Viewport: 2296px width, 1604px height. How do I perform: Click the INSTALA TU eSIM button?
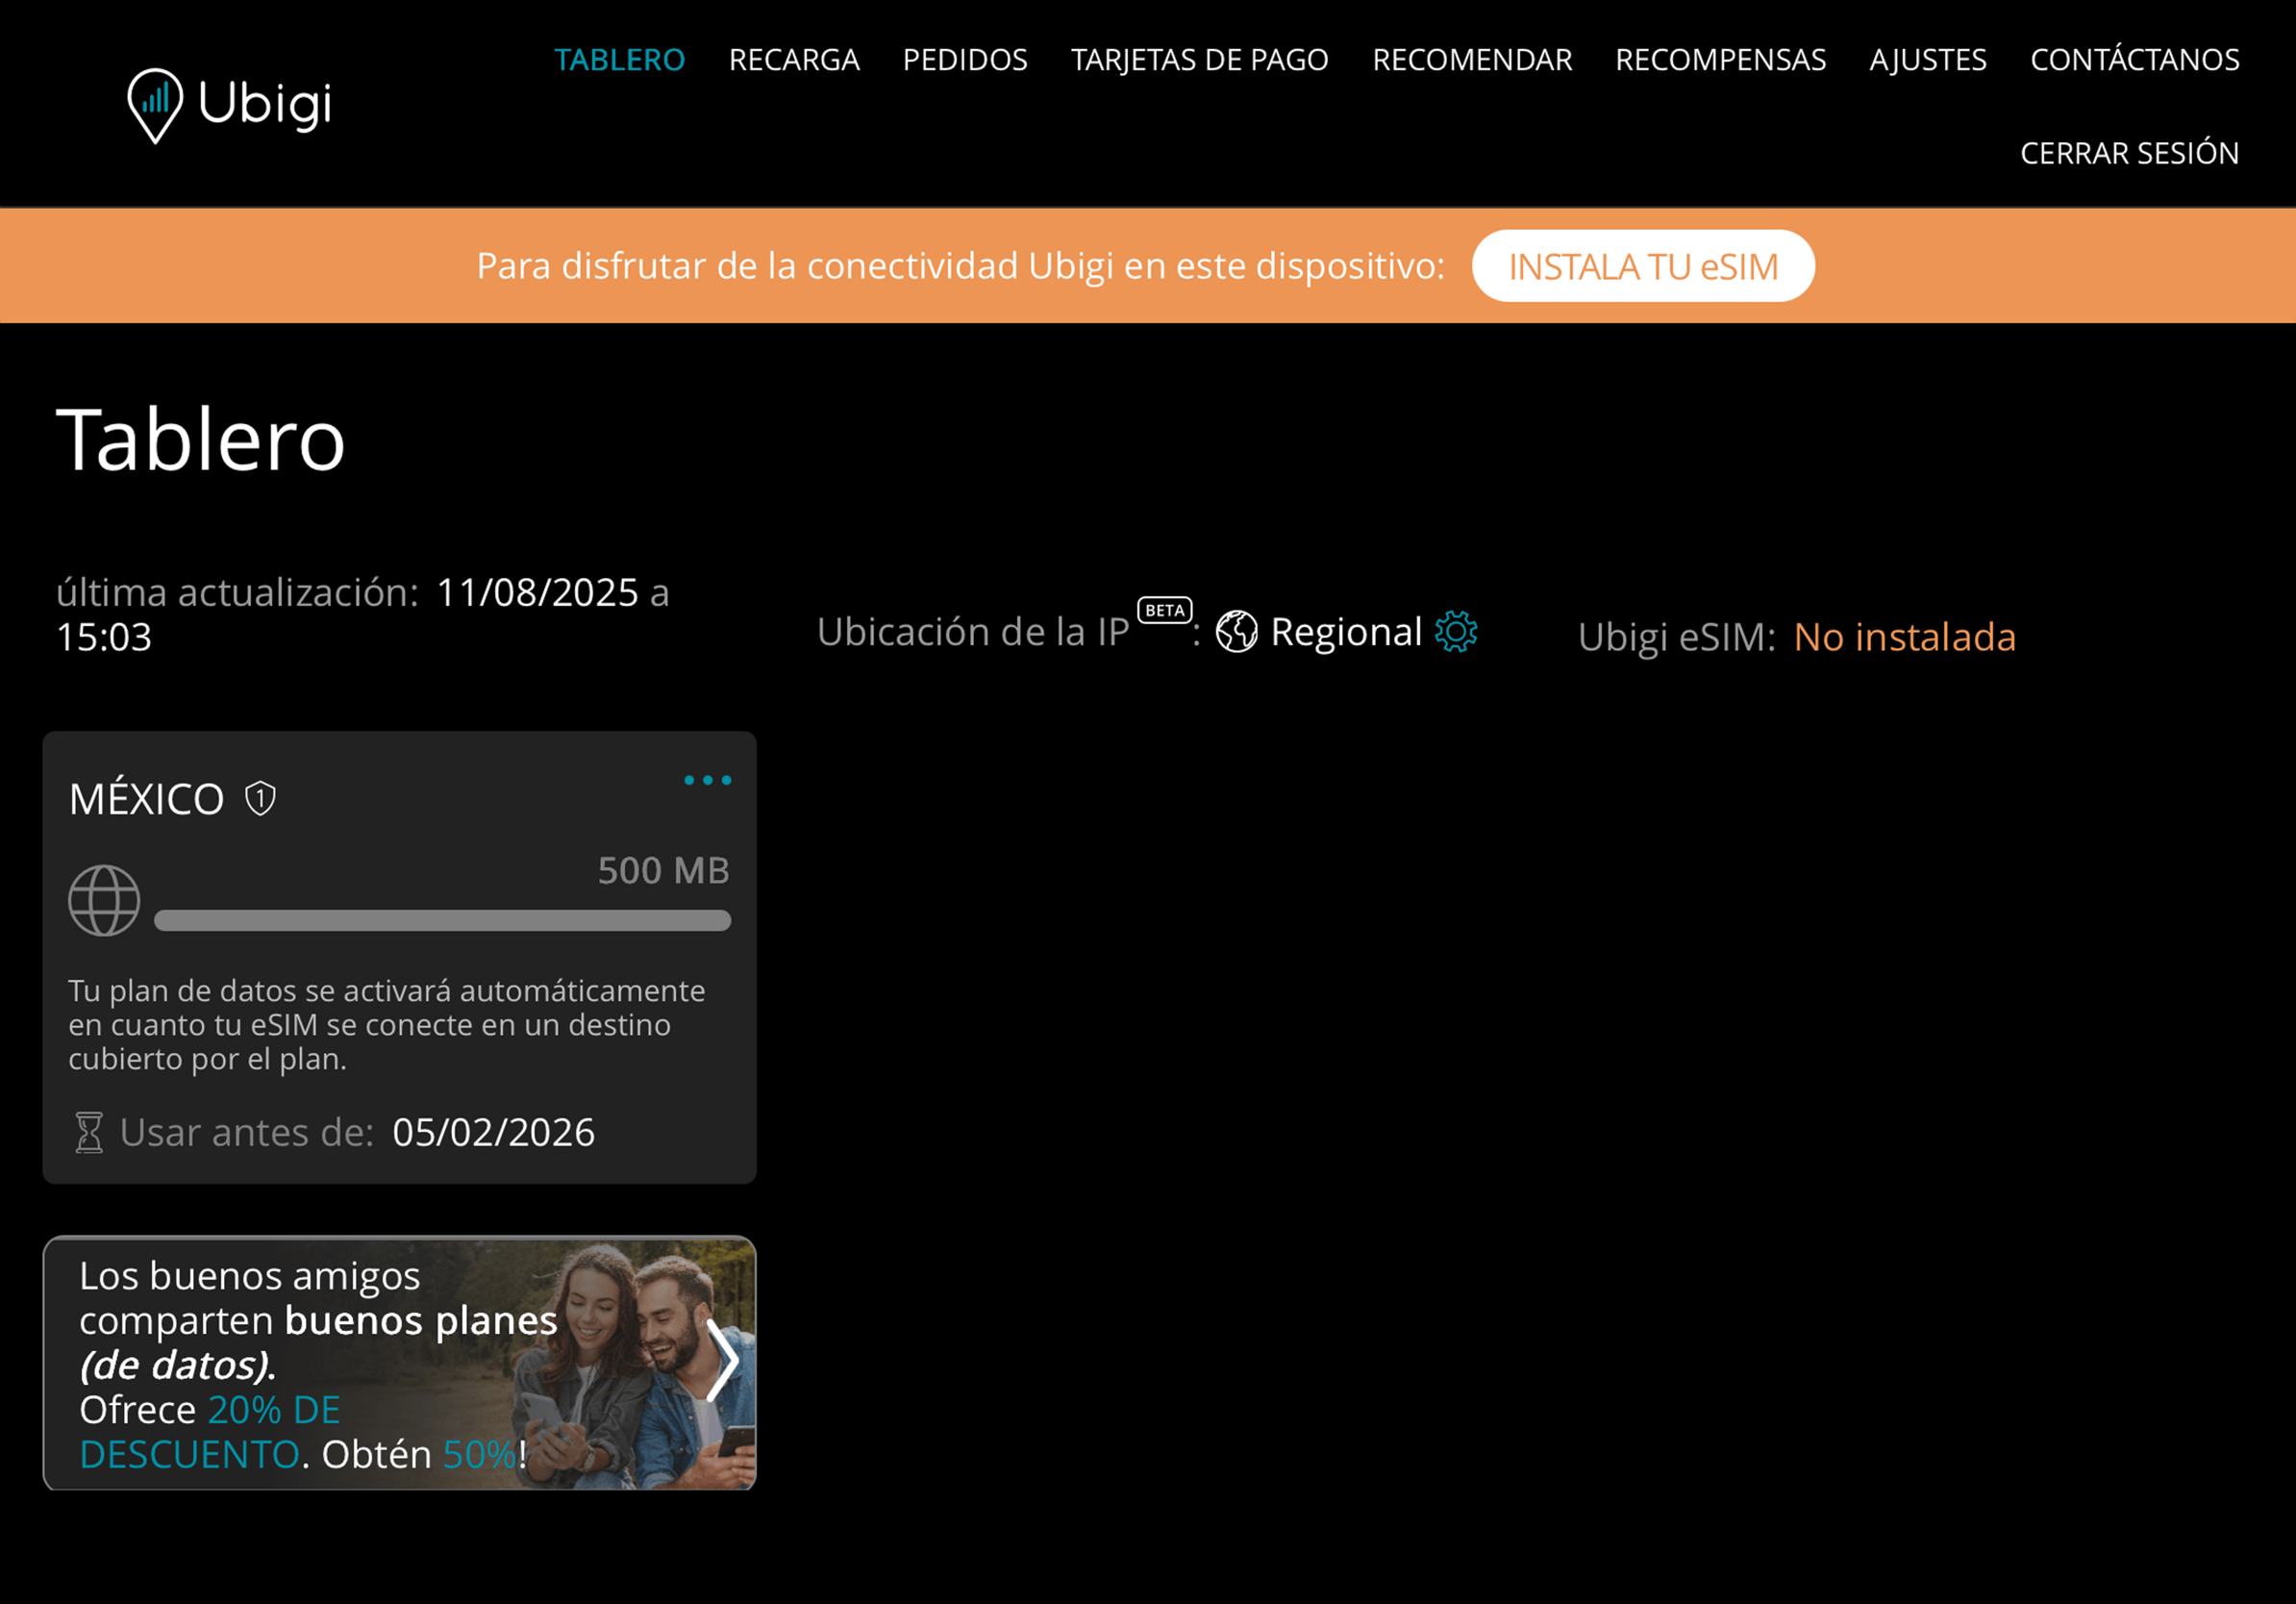[1643, 266]
